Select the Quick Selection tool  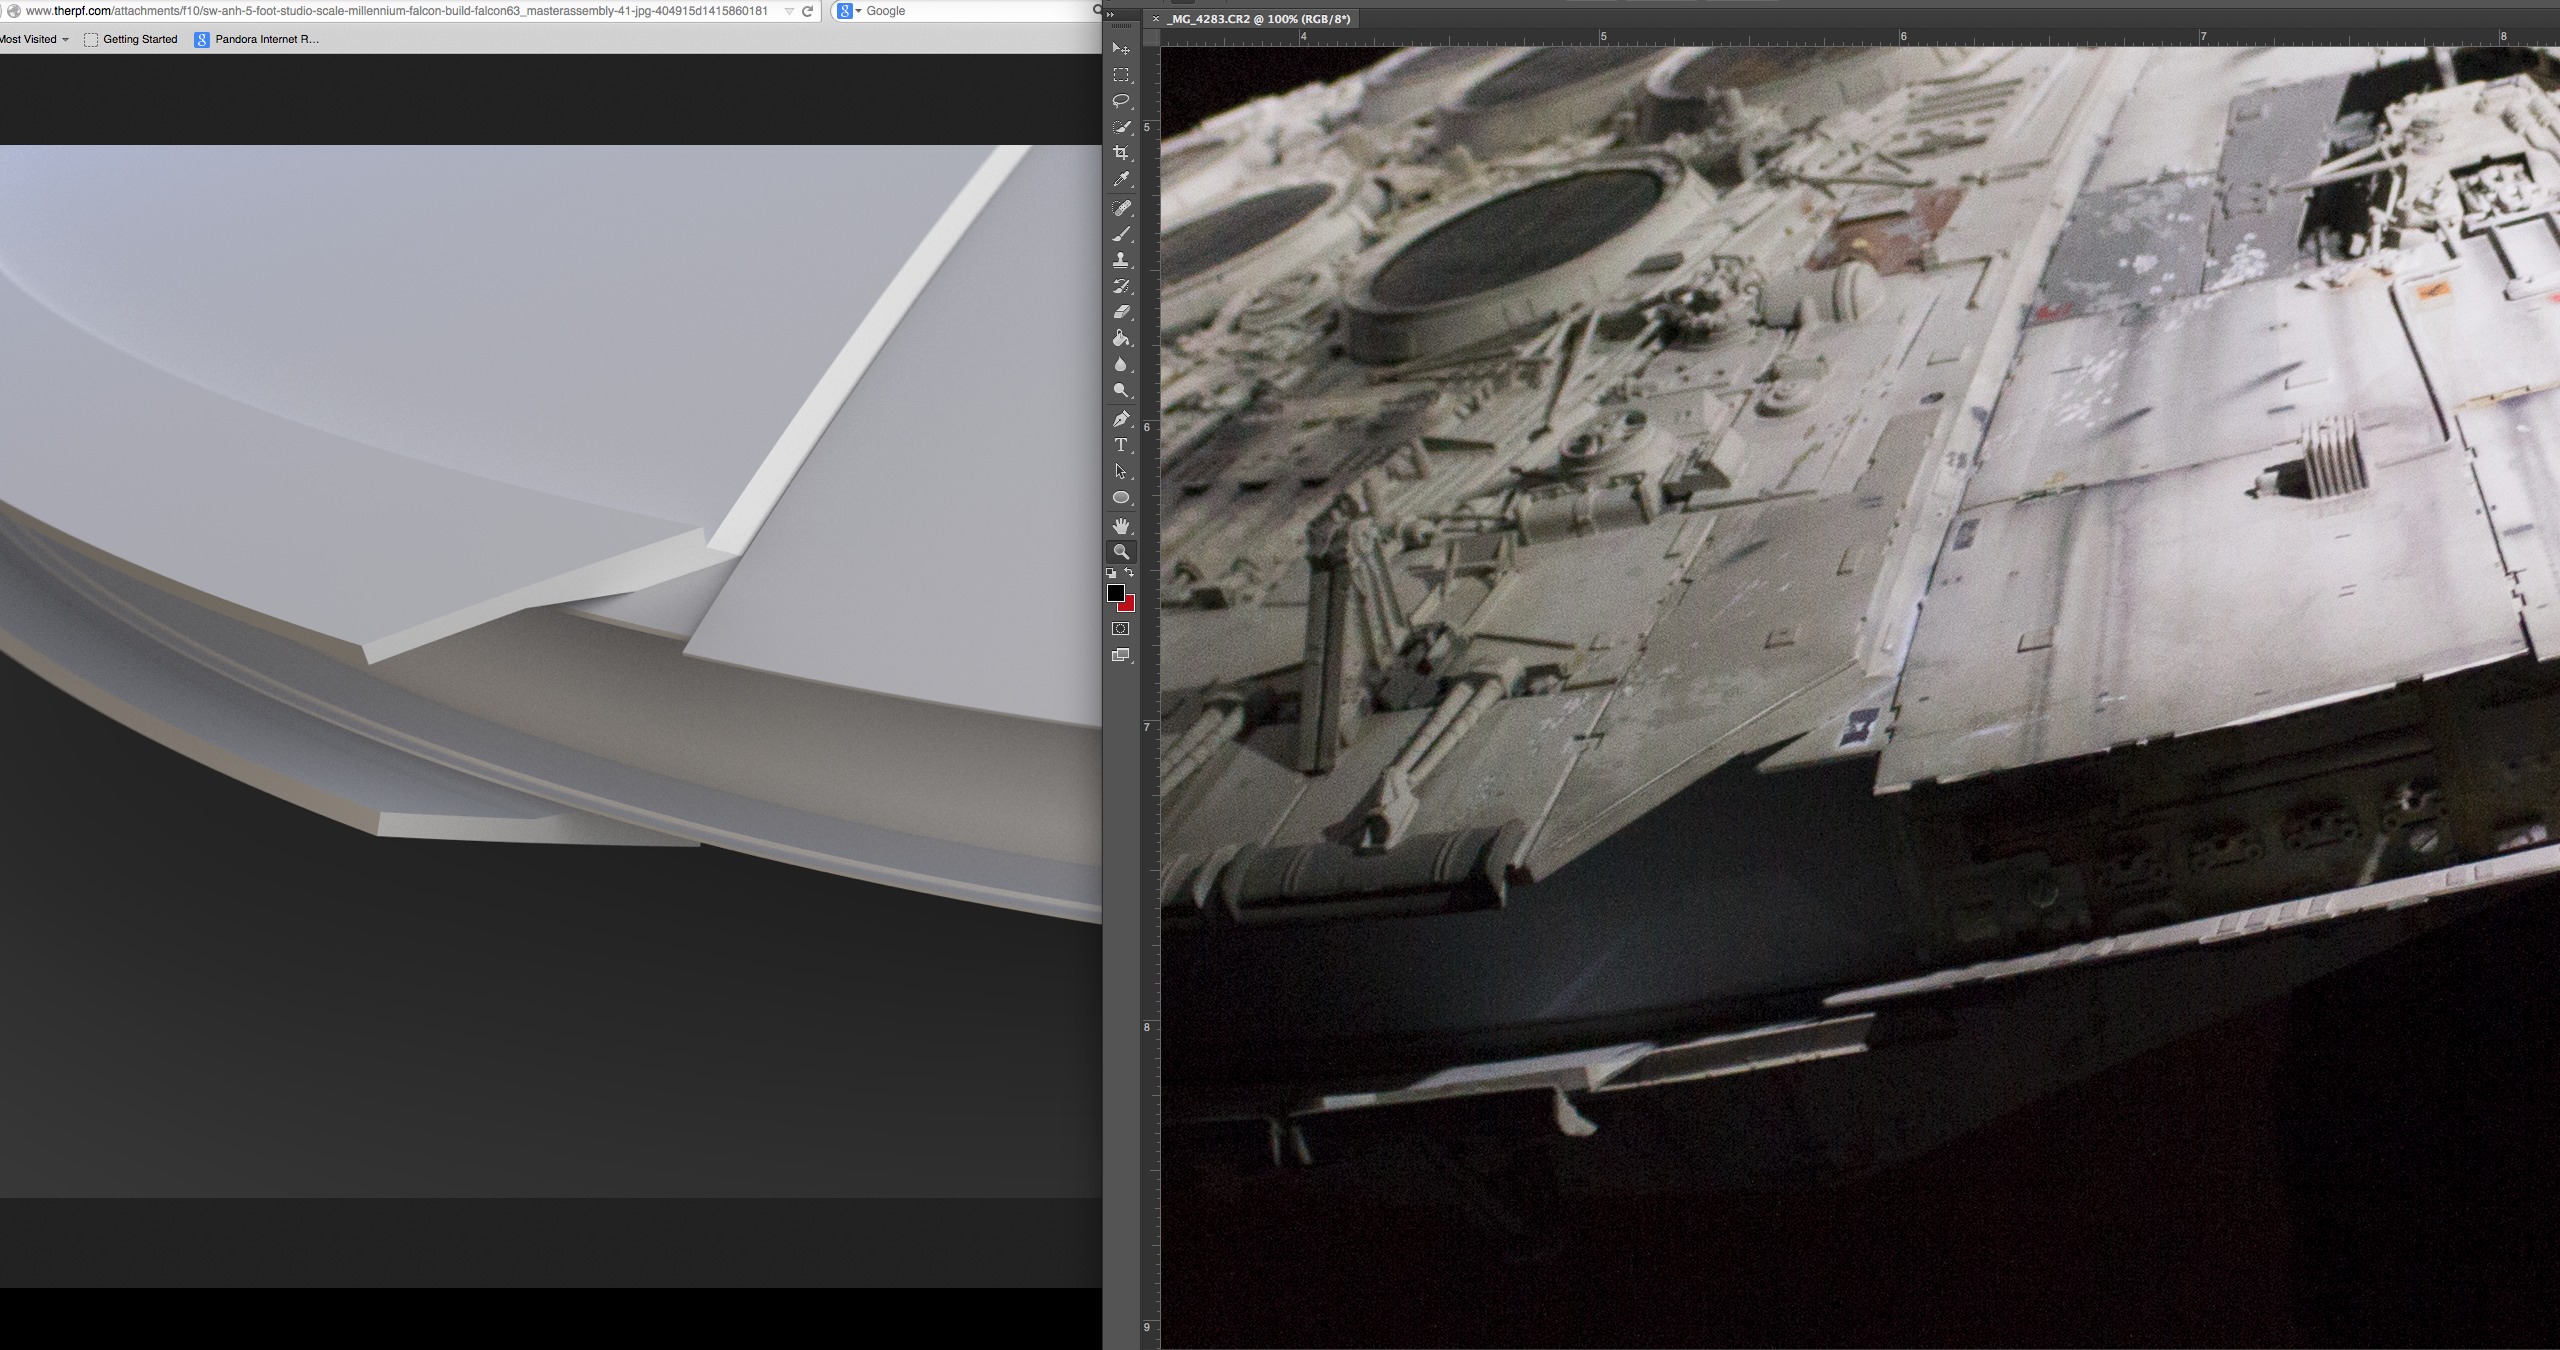pyautogui.click(x=1121, y=127)
